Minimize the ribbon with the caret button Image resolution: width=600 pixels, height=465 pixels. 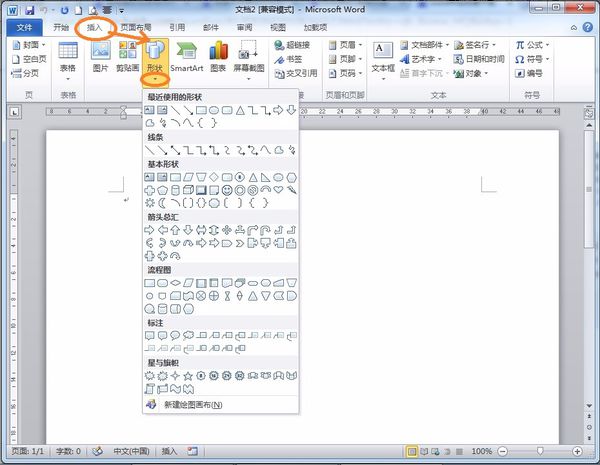(574, 28)
